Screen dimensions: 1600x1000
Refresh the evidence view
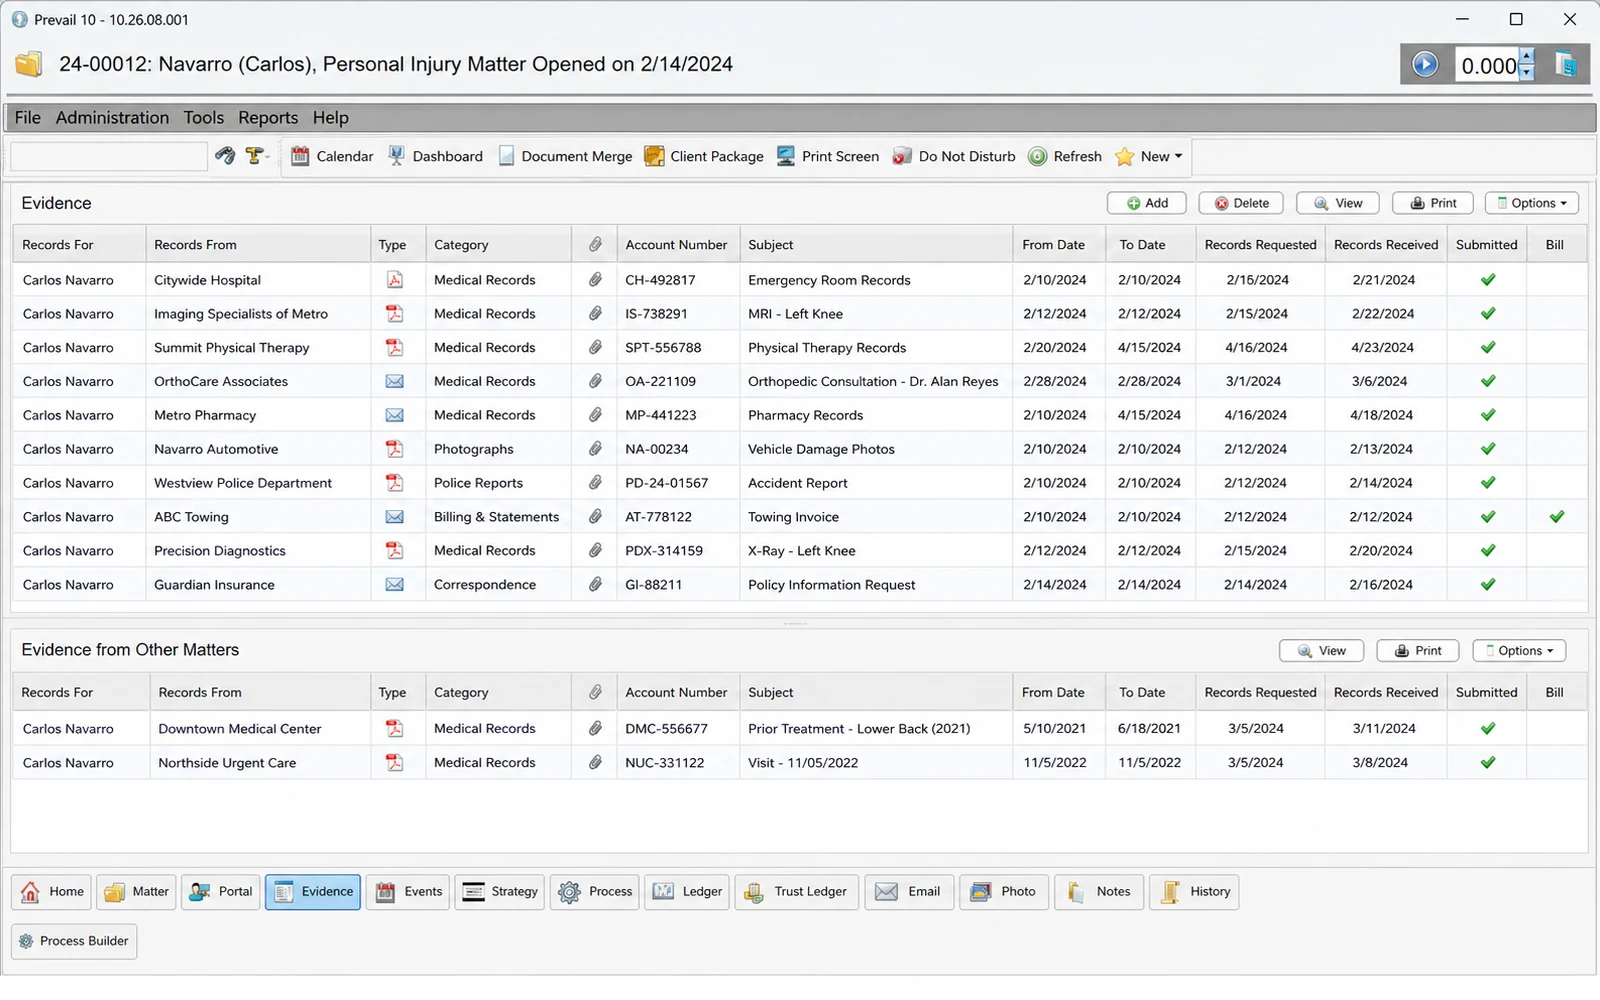[x=1066, y=156]
